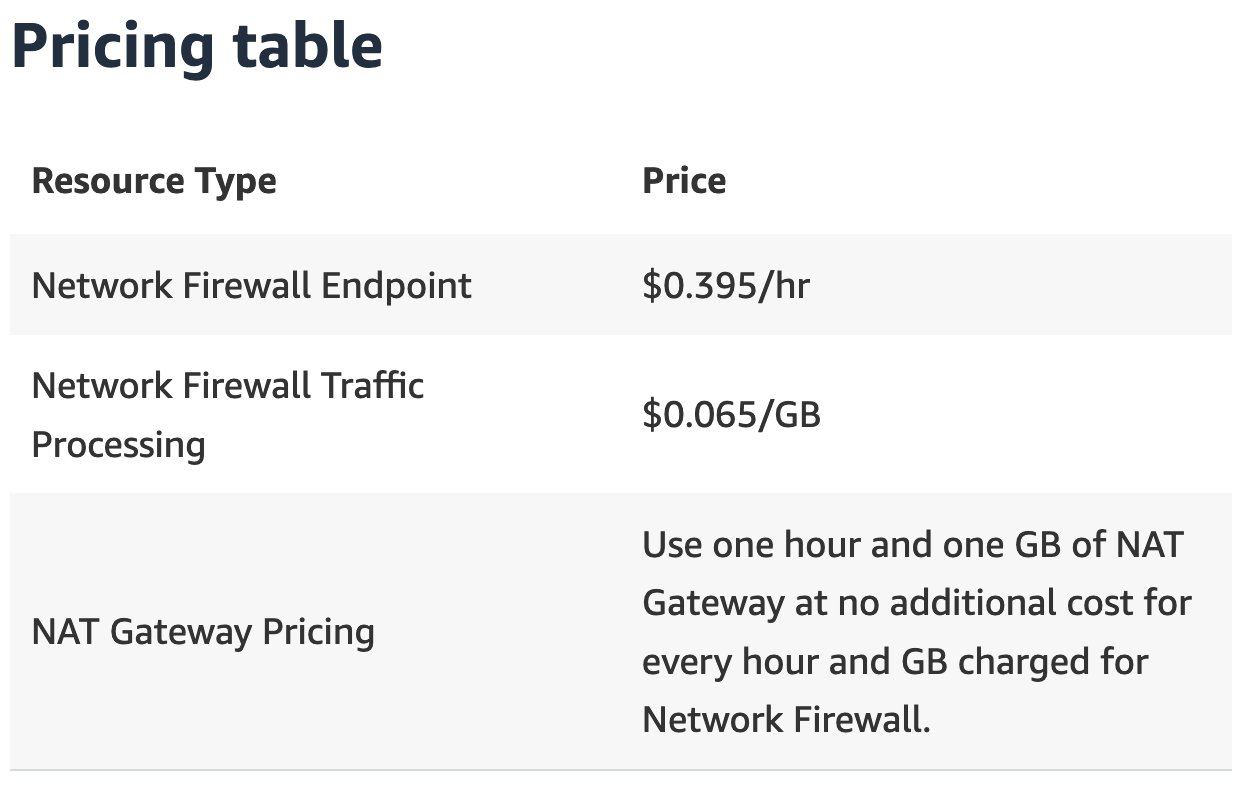The image size is (1246, 788).
Task: Click the Pricing table heading
Action: coord(197,46)
